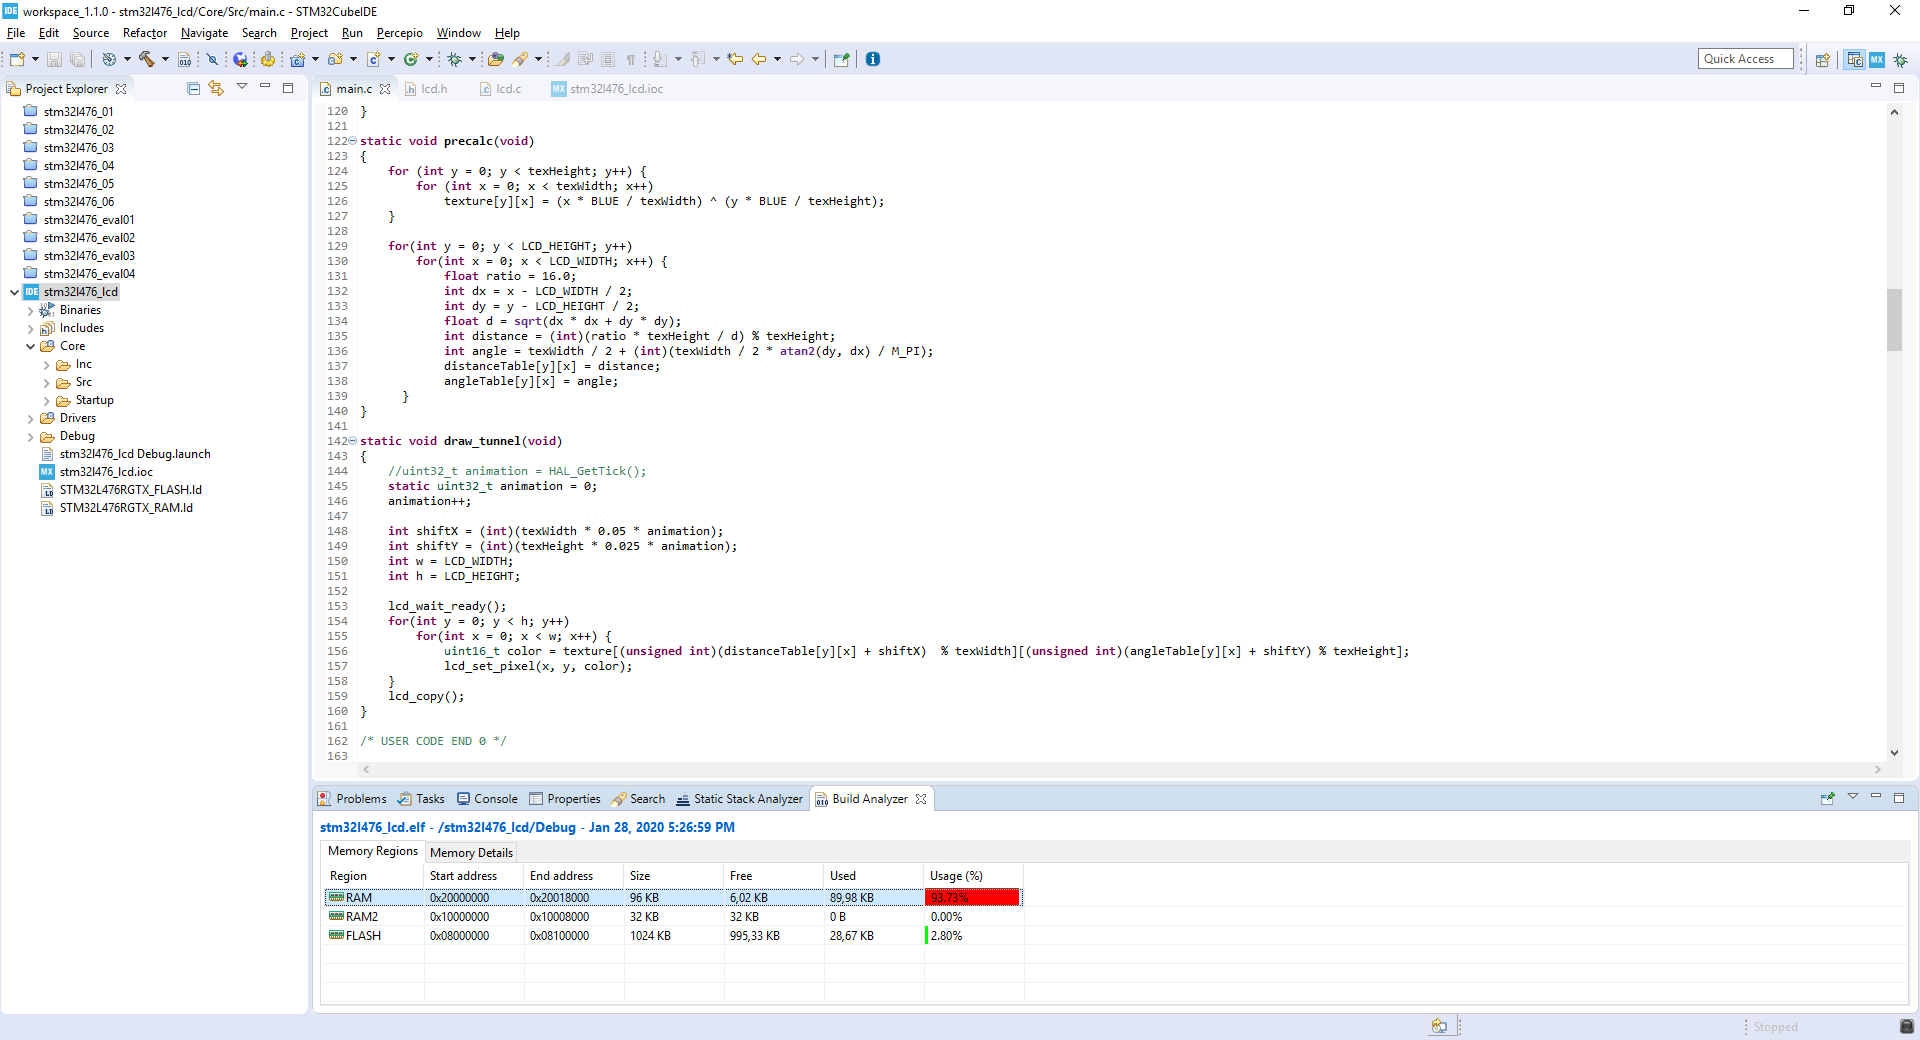Select the stm32l476_eval03 project

[x=89, y=256]
